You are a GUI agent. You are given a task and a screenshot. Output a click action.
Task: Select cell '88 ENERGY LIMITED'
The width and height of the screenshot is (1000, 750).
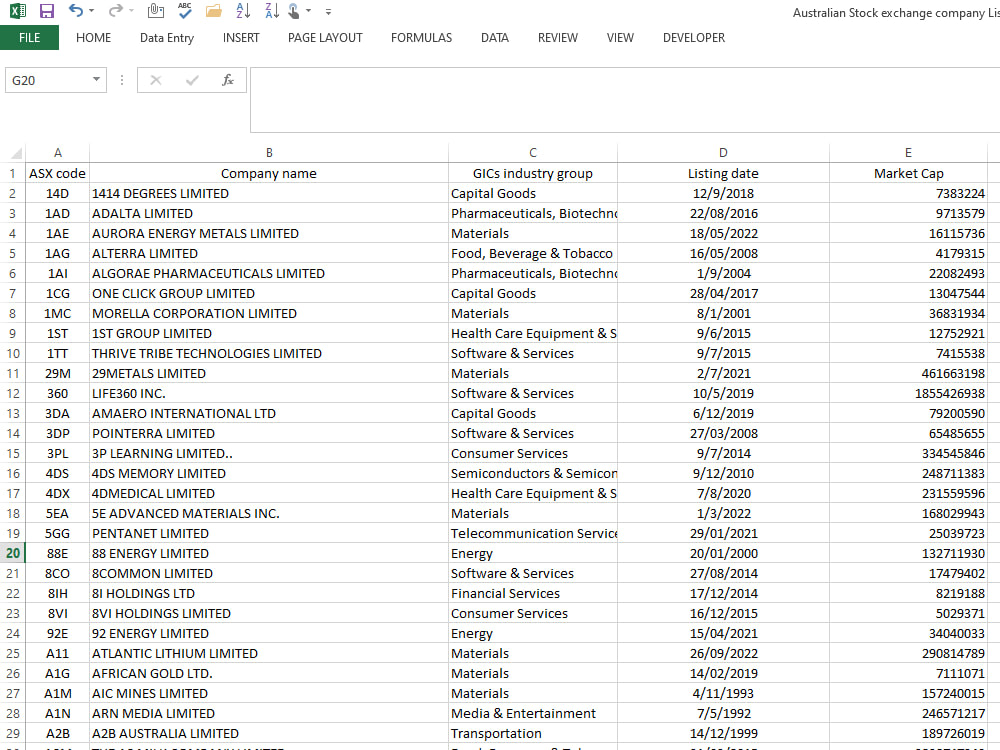coord(269,553)
